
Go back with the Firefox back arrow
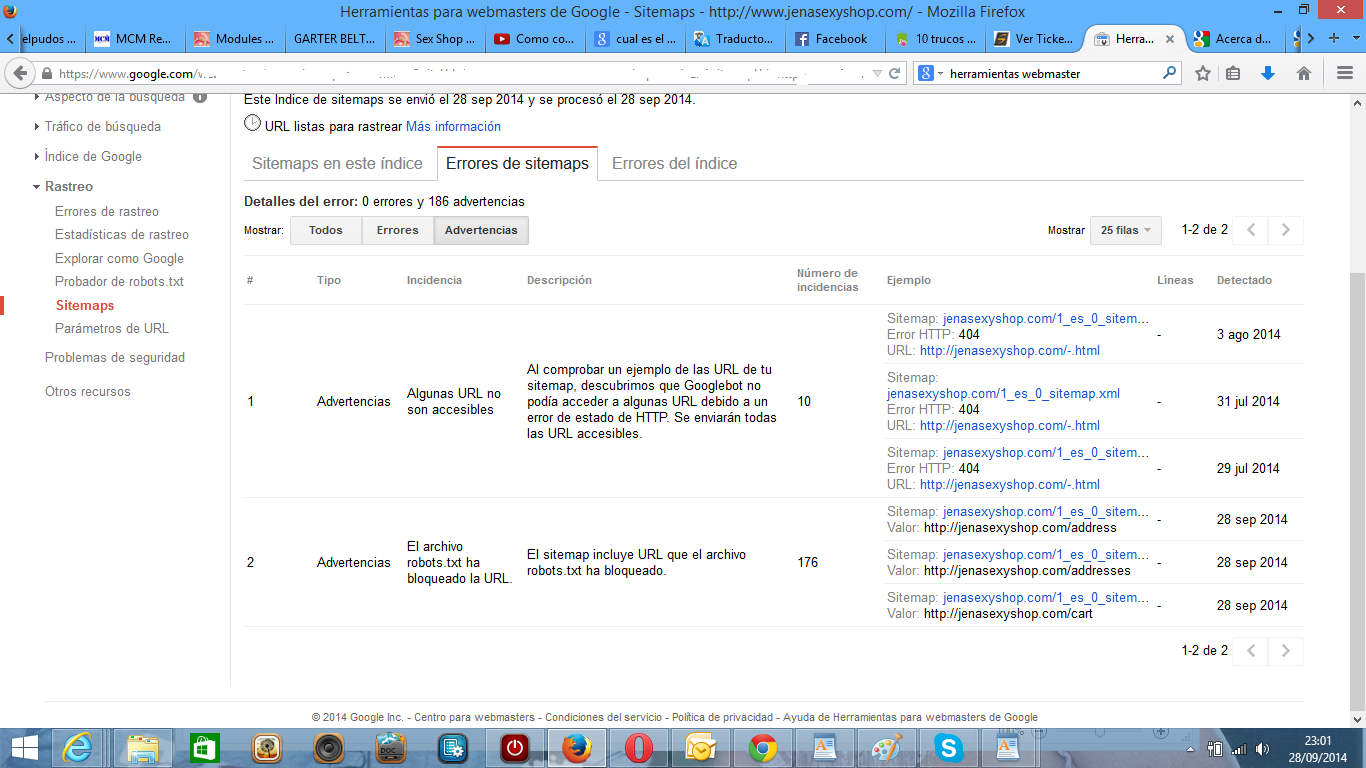click(20, 73)
